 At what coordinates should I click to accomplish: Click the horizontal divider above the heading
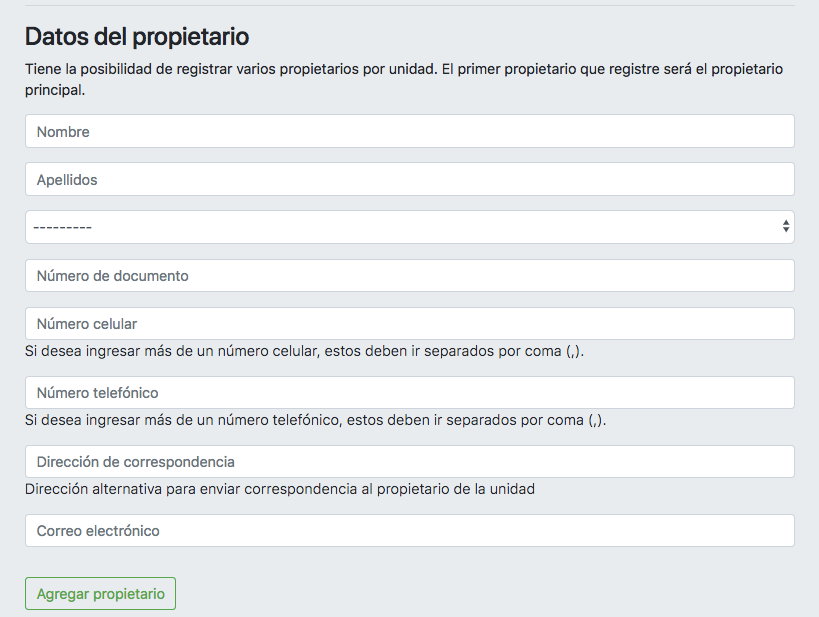pos(409,5)
